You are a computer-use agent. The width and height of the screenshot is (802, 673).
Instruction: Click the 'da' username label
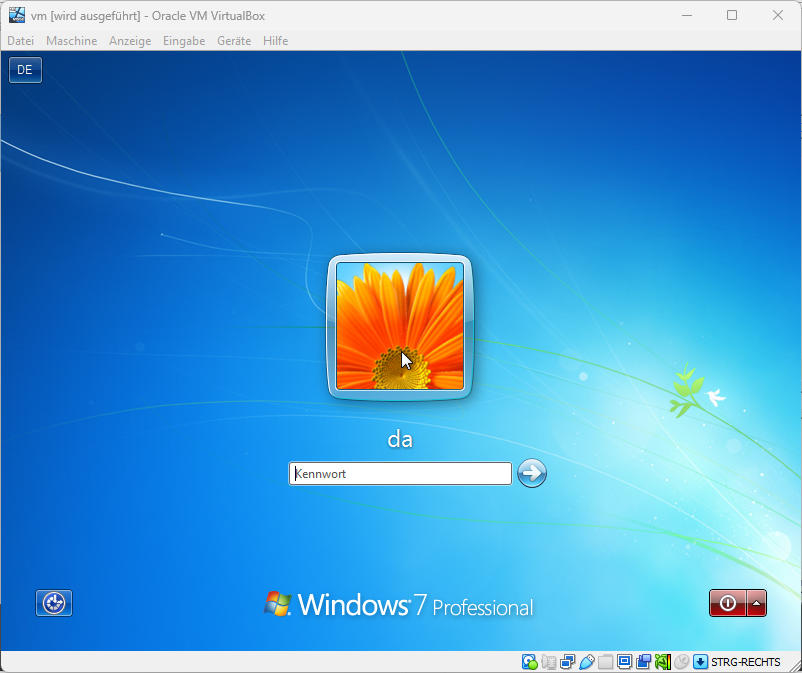coord(400,439)
